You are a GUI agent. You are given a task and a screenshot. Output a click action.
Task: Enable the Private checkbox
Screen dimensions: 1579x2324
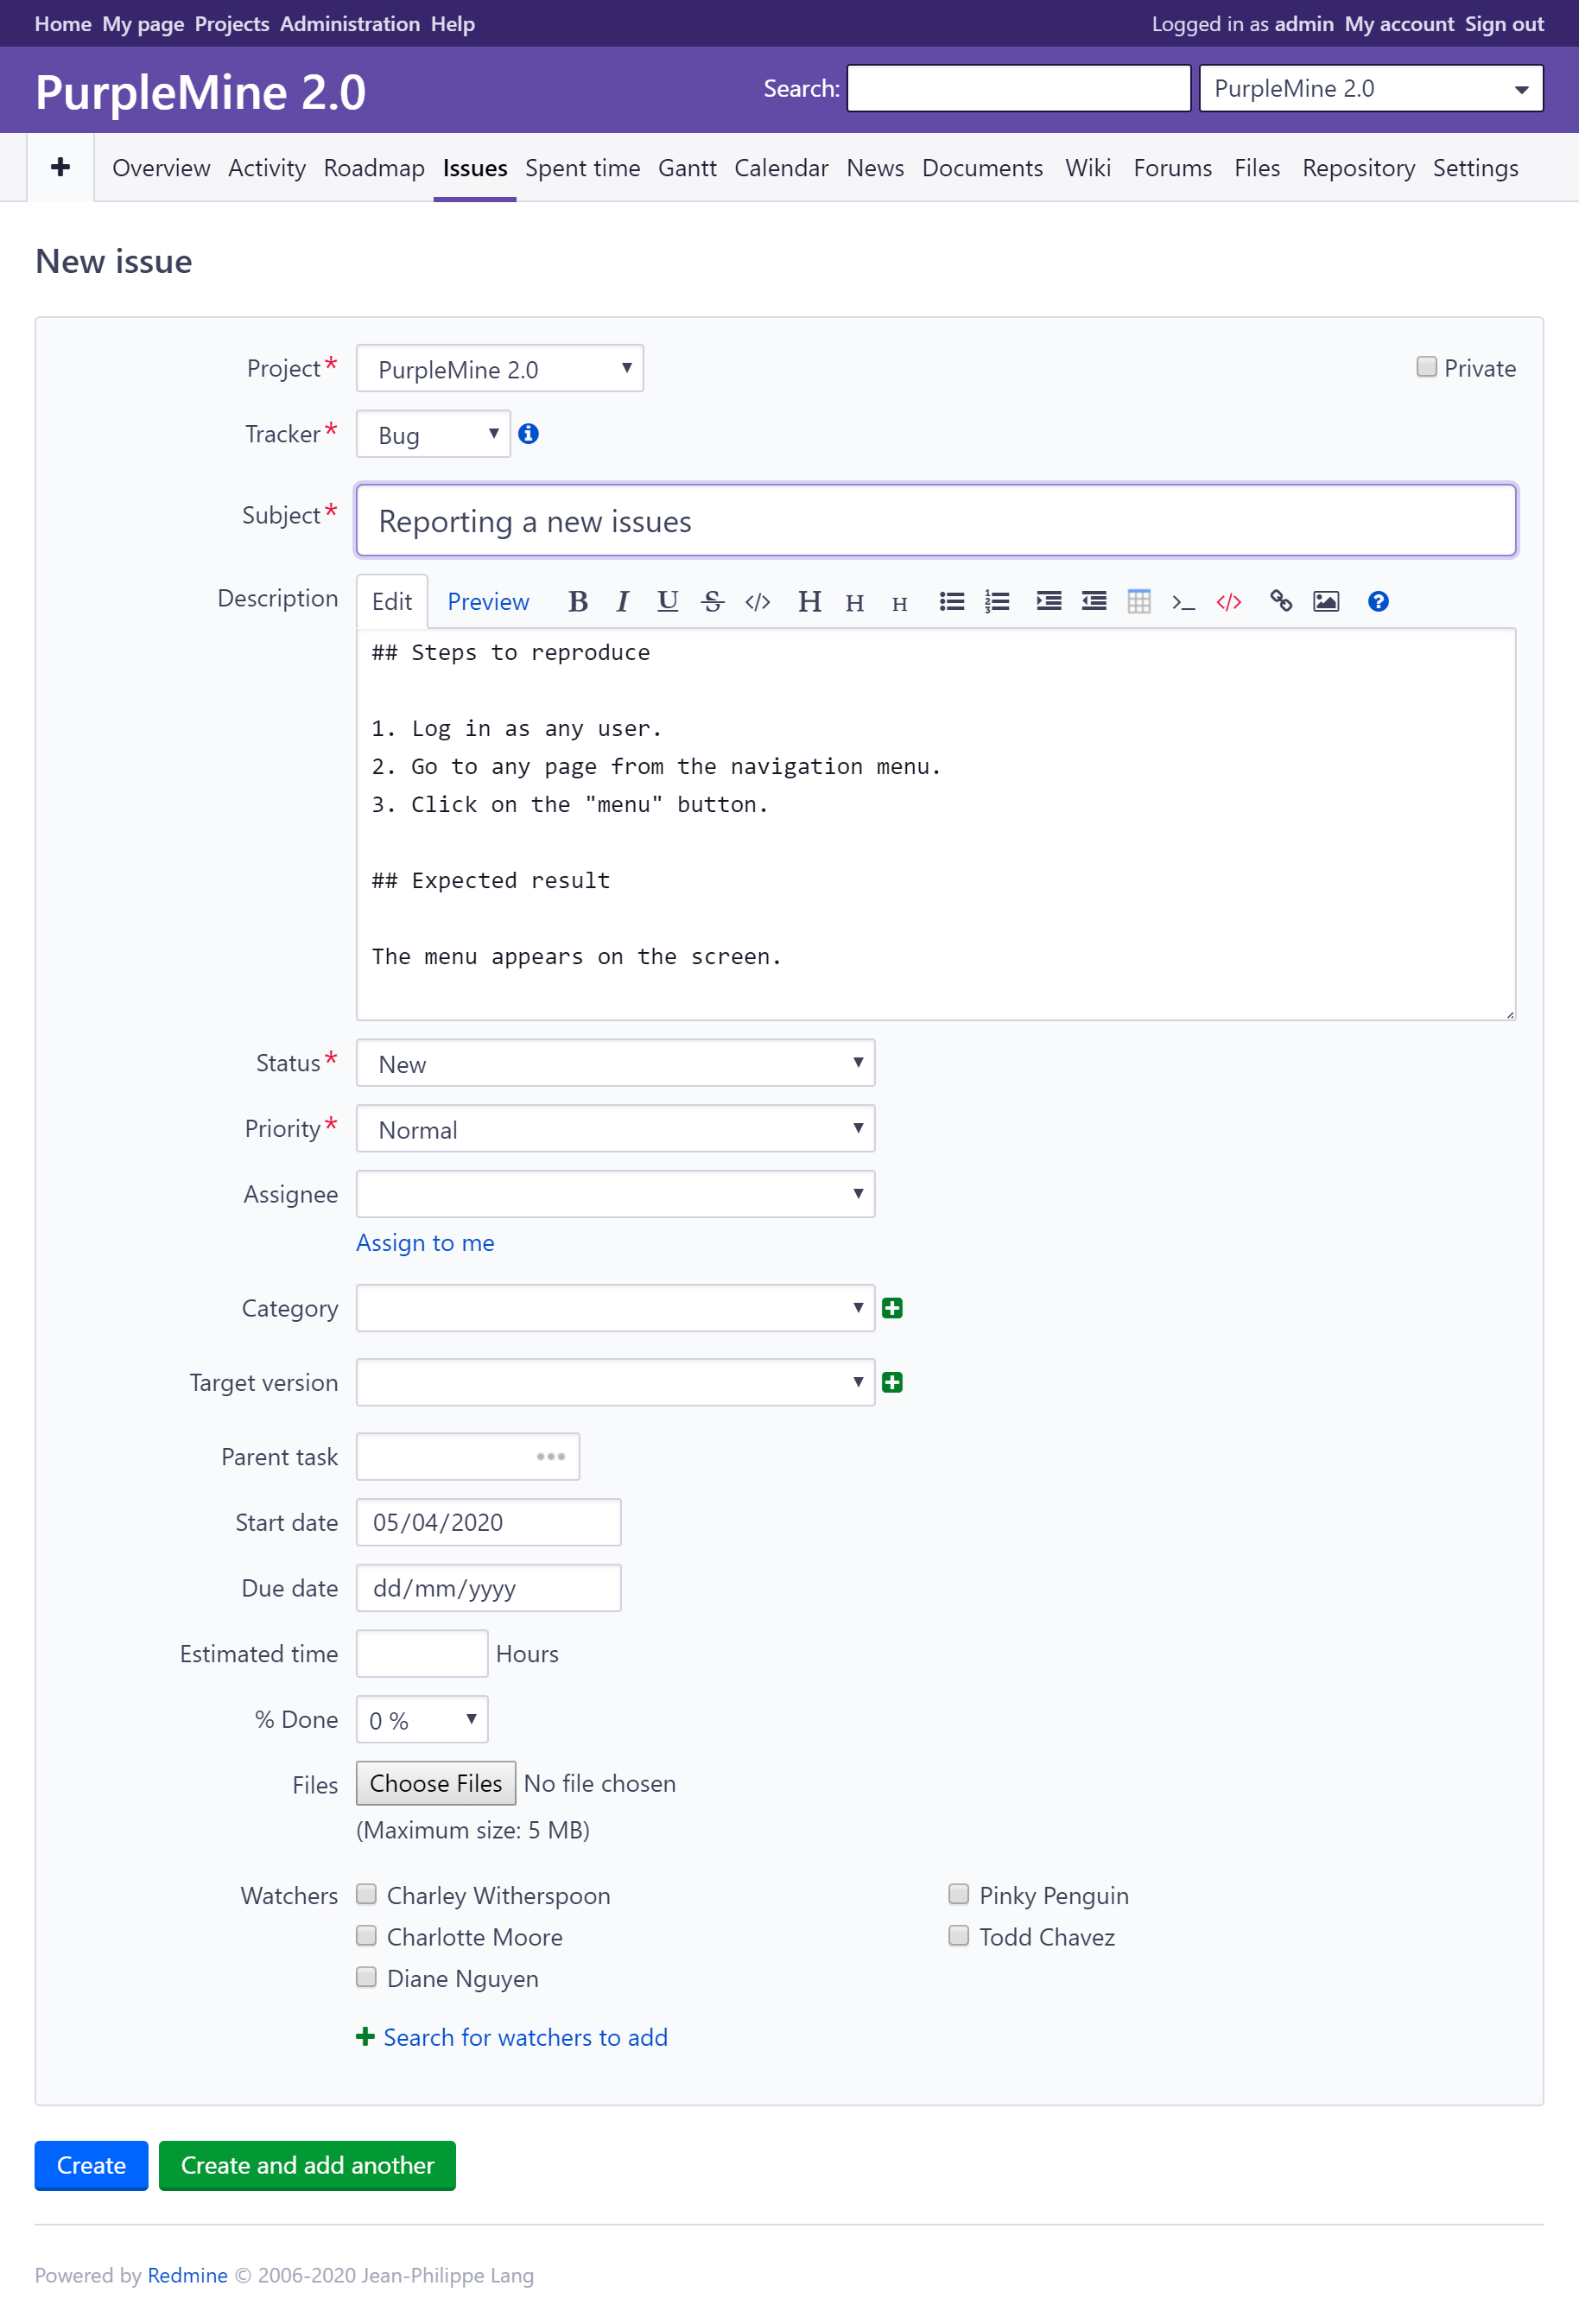(1426, 367)
